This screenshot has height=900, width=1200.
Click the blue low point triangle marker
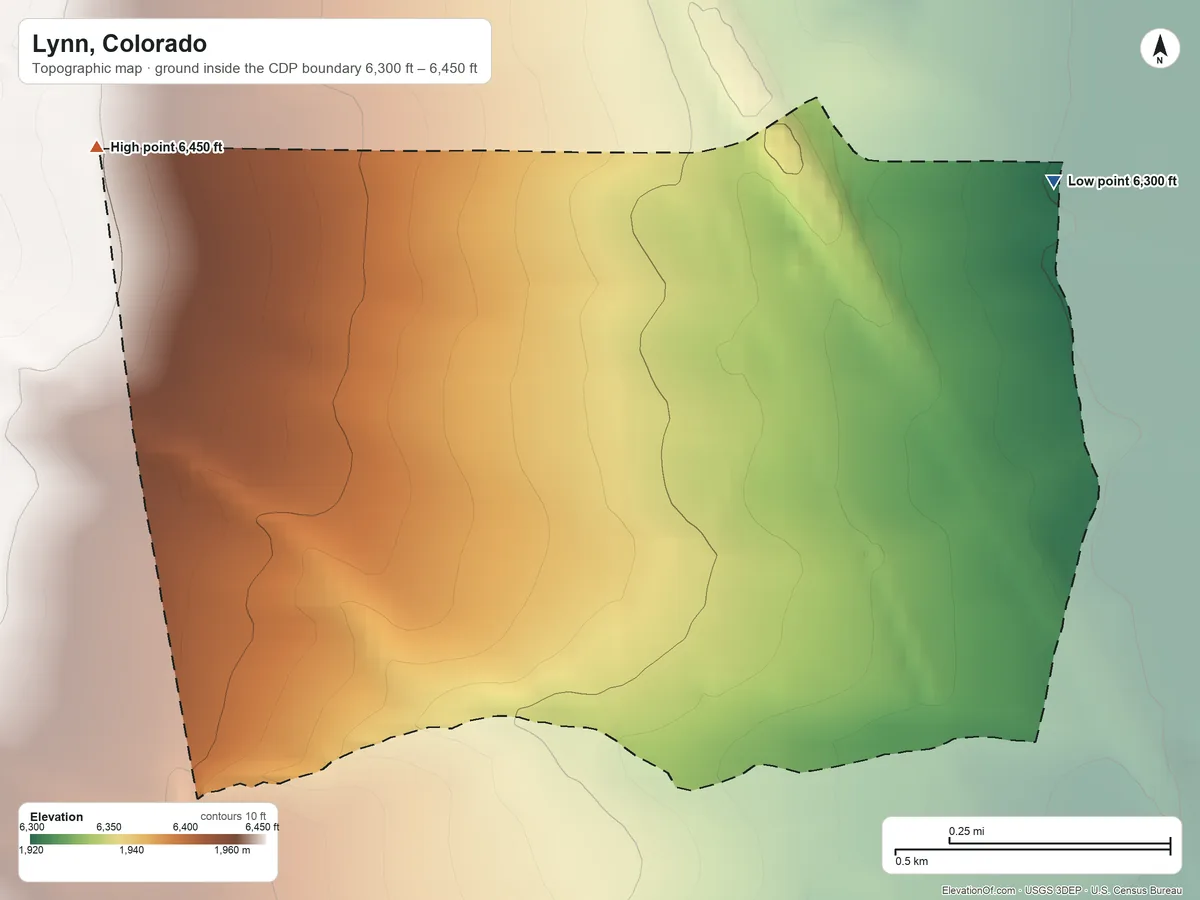(x=1052, y=181)
